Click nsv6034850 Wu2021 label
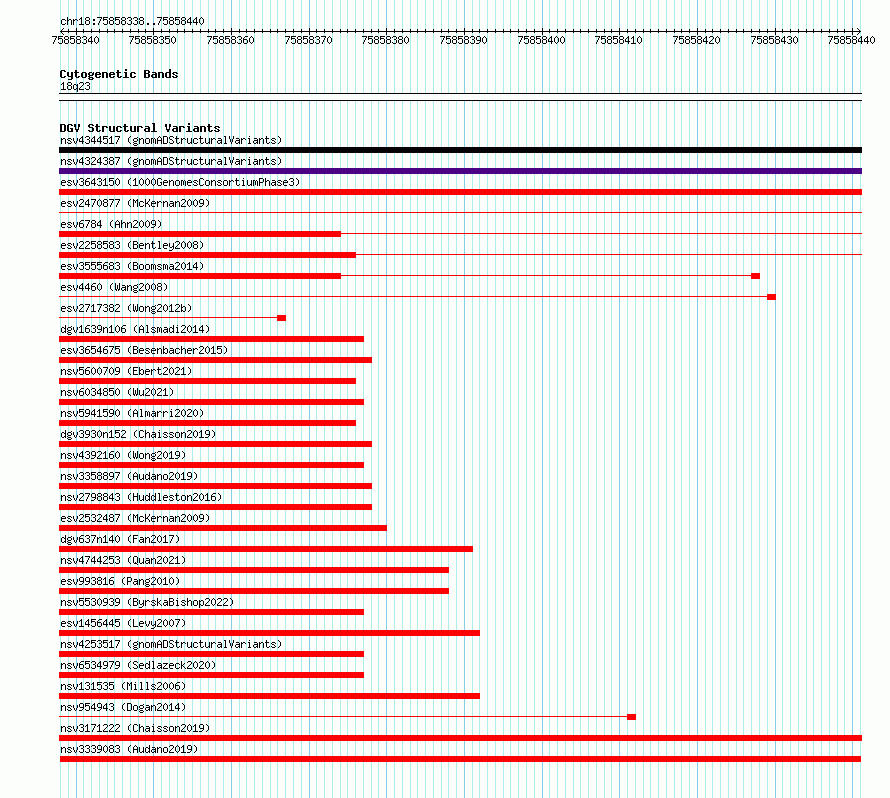 (x=117, y=392)
